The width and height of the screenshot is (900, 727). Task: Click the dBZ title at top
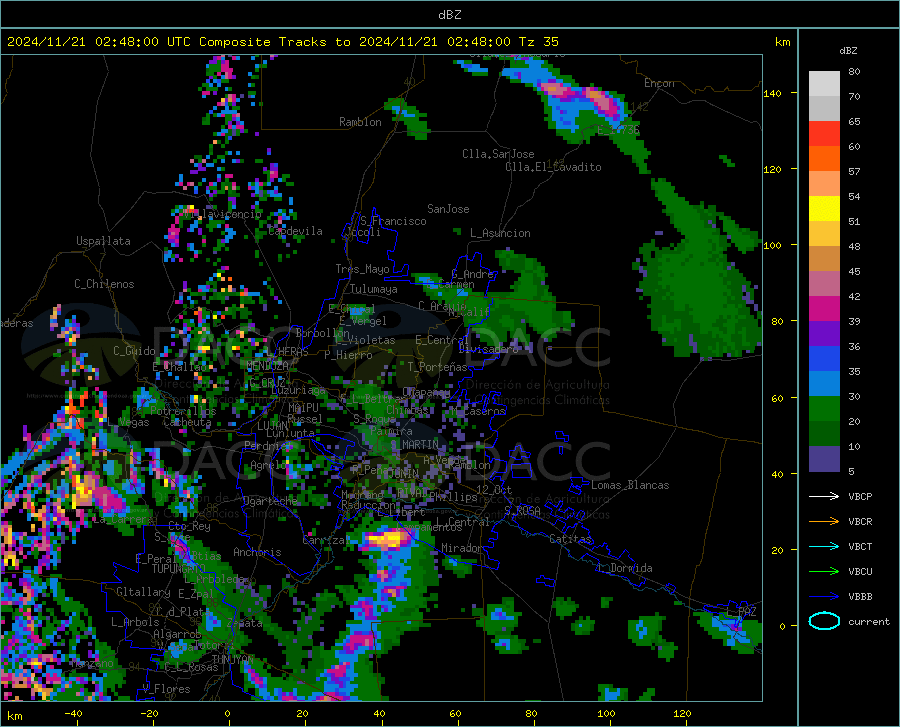449,15
